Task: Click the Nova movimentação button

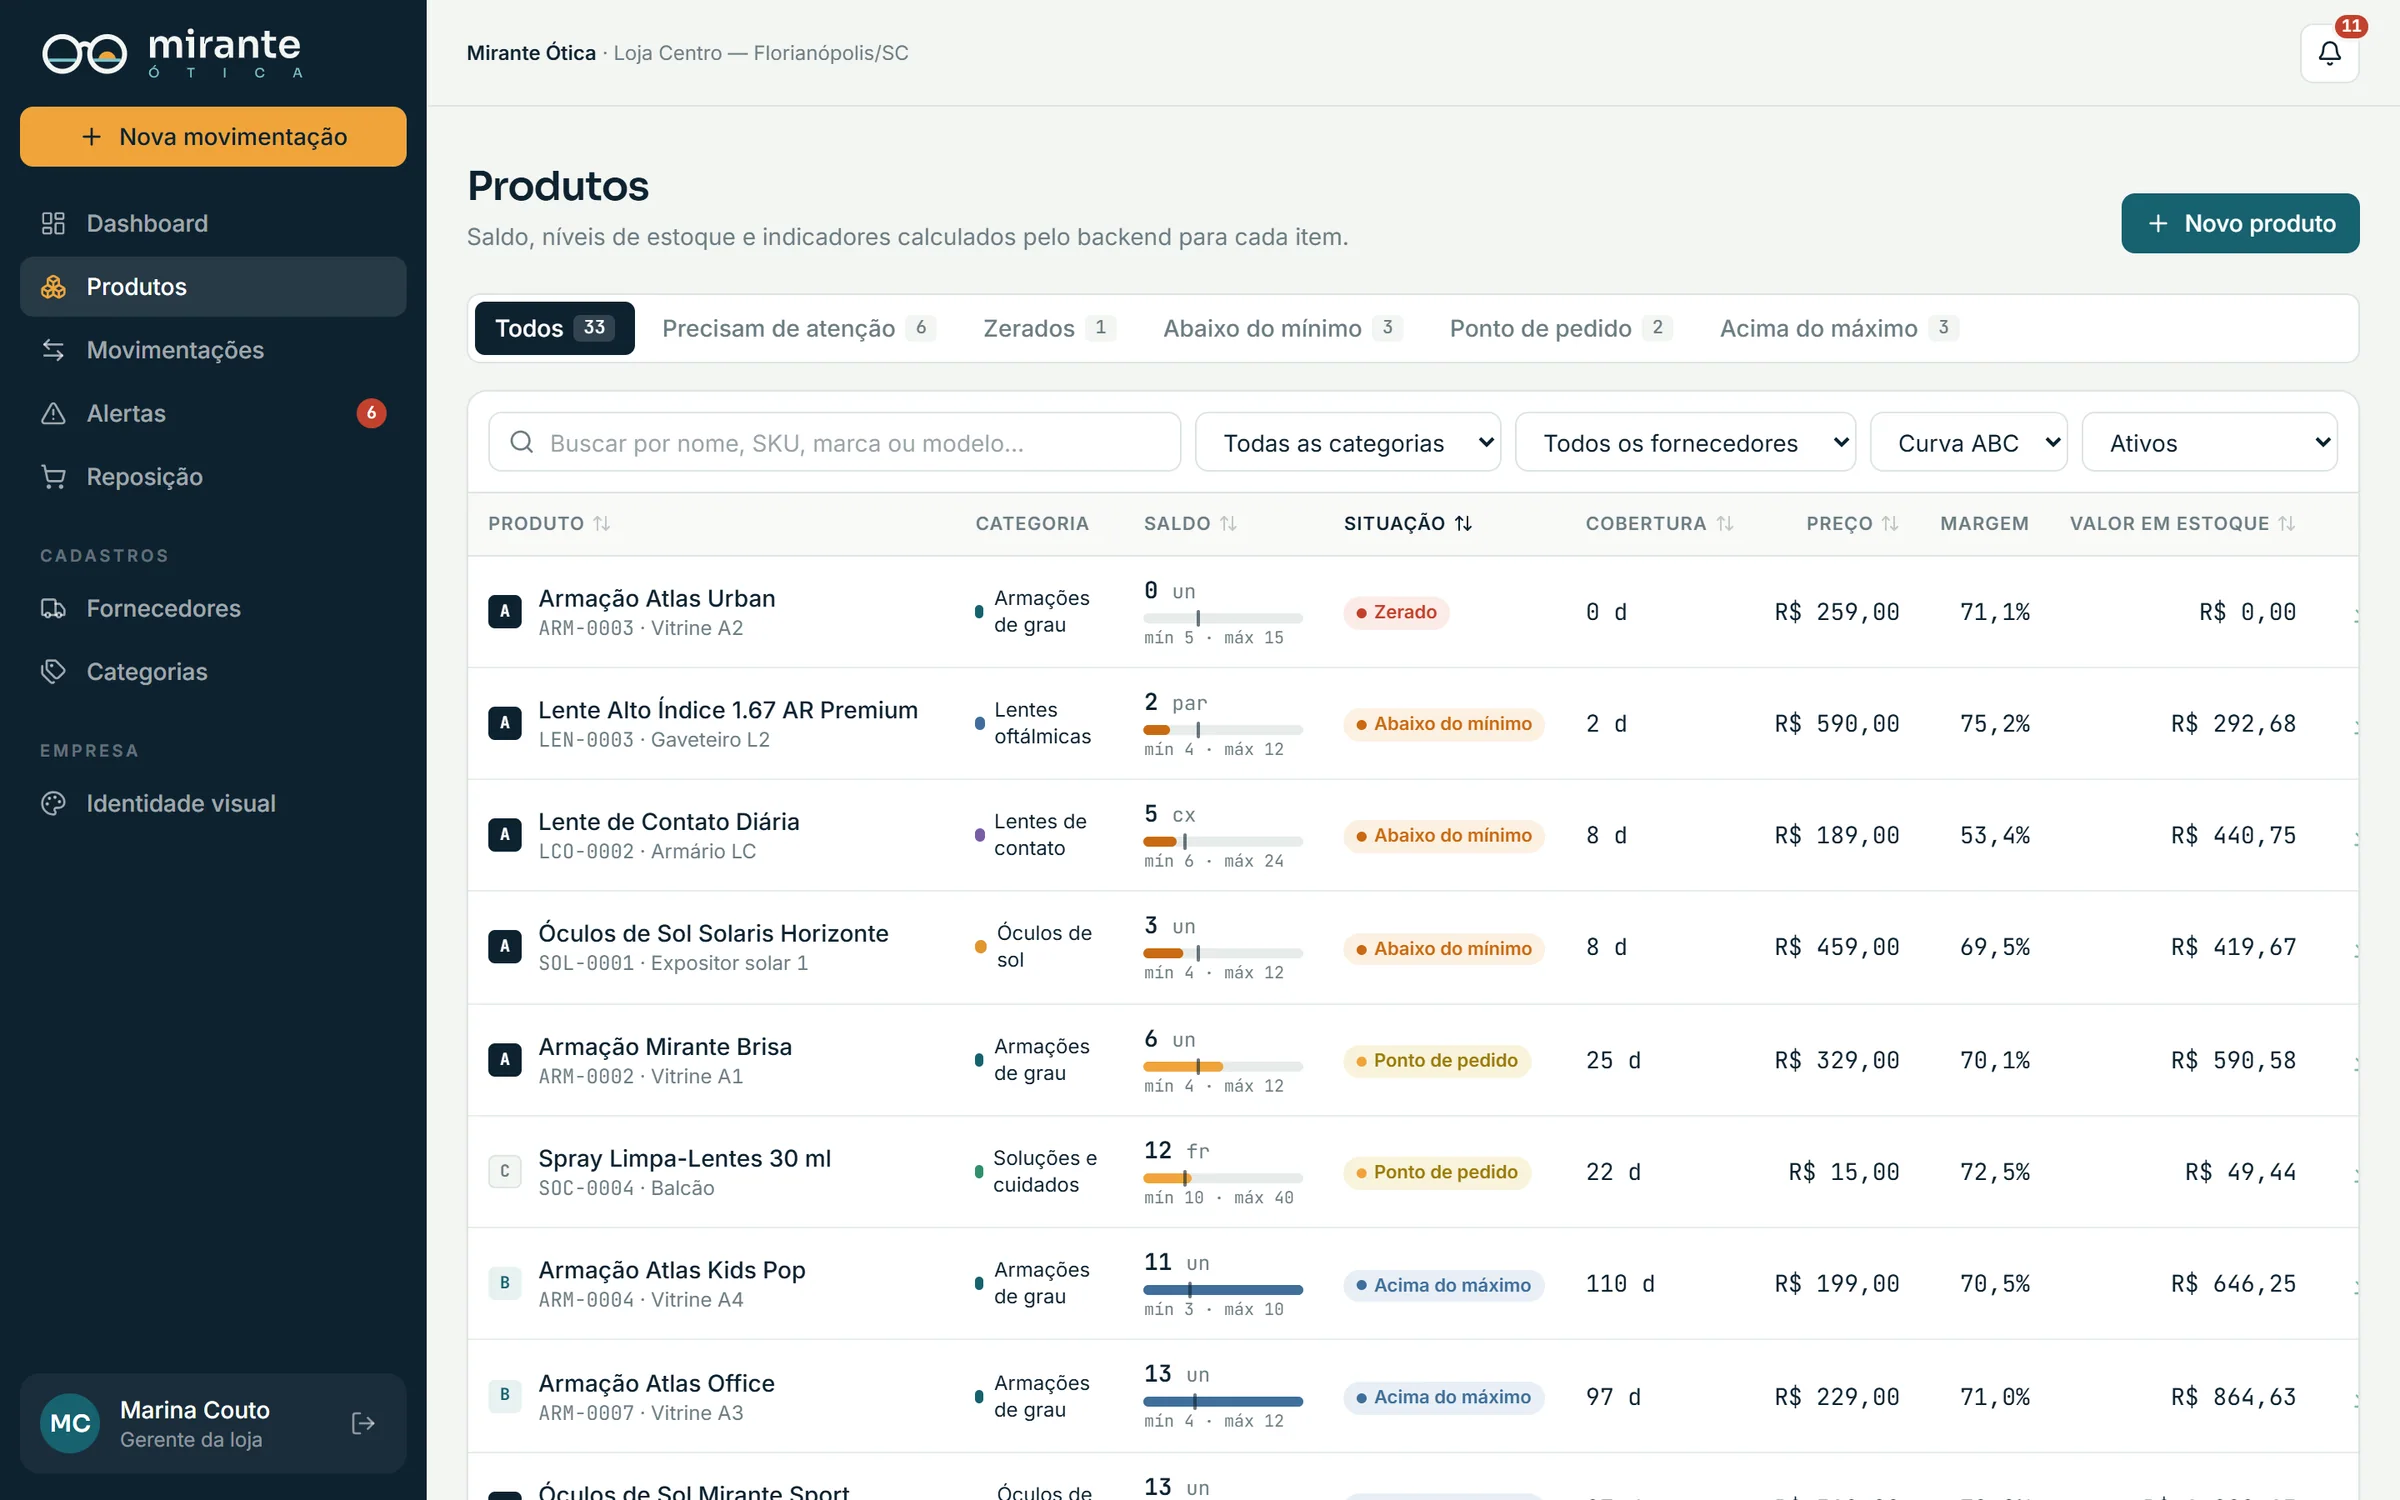Action: tap(213, 136)
